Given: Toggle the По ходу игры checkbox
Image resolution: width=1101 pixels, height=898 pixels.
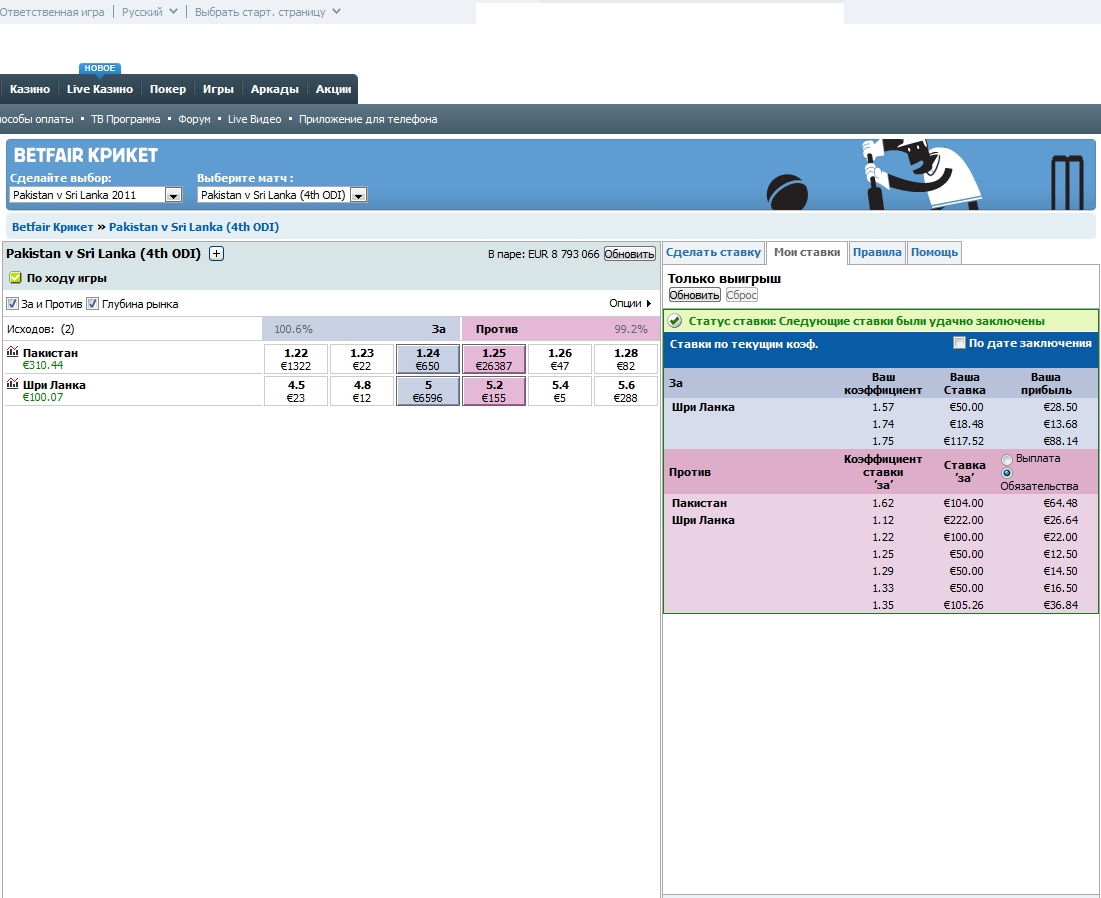Looking at the screenshot, I should pyautogui.click(x=15, y=278).
